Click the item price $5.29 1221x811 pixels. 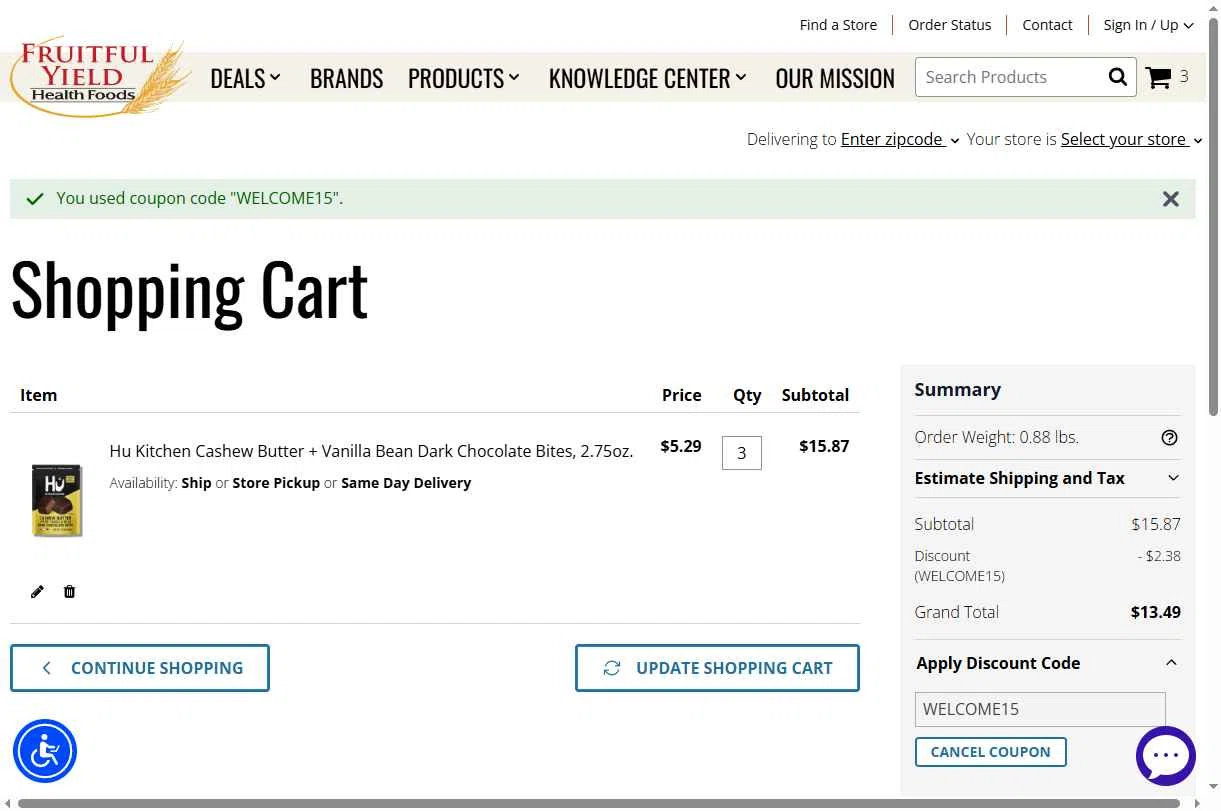coord(680,446)
